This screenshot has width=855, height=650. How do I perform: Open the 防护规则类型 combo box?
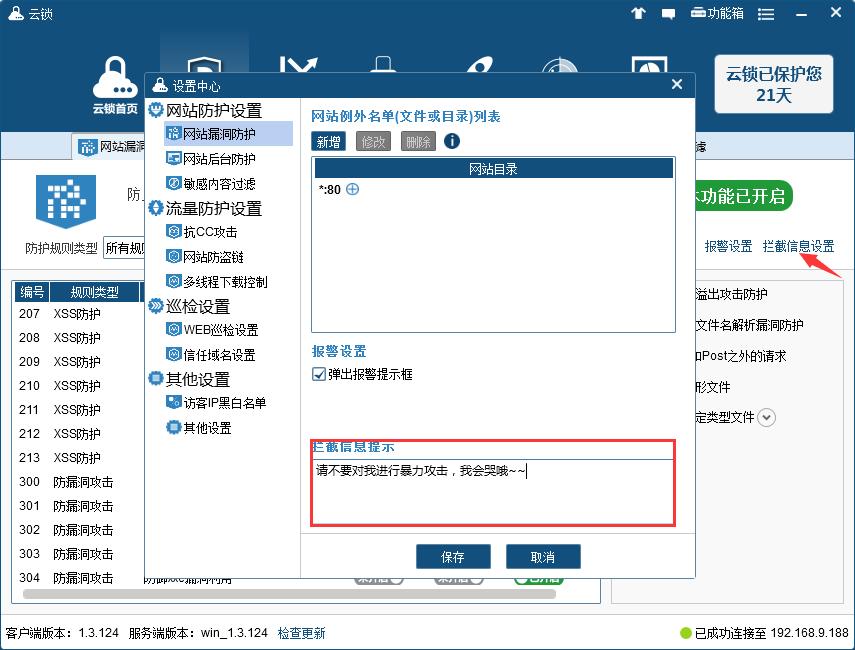coord(124,248)
